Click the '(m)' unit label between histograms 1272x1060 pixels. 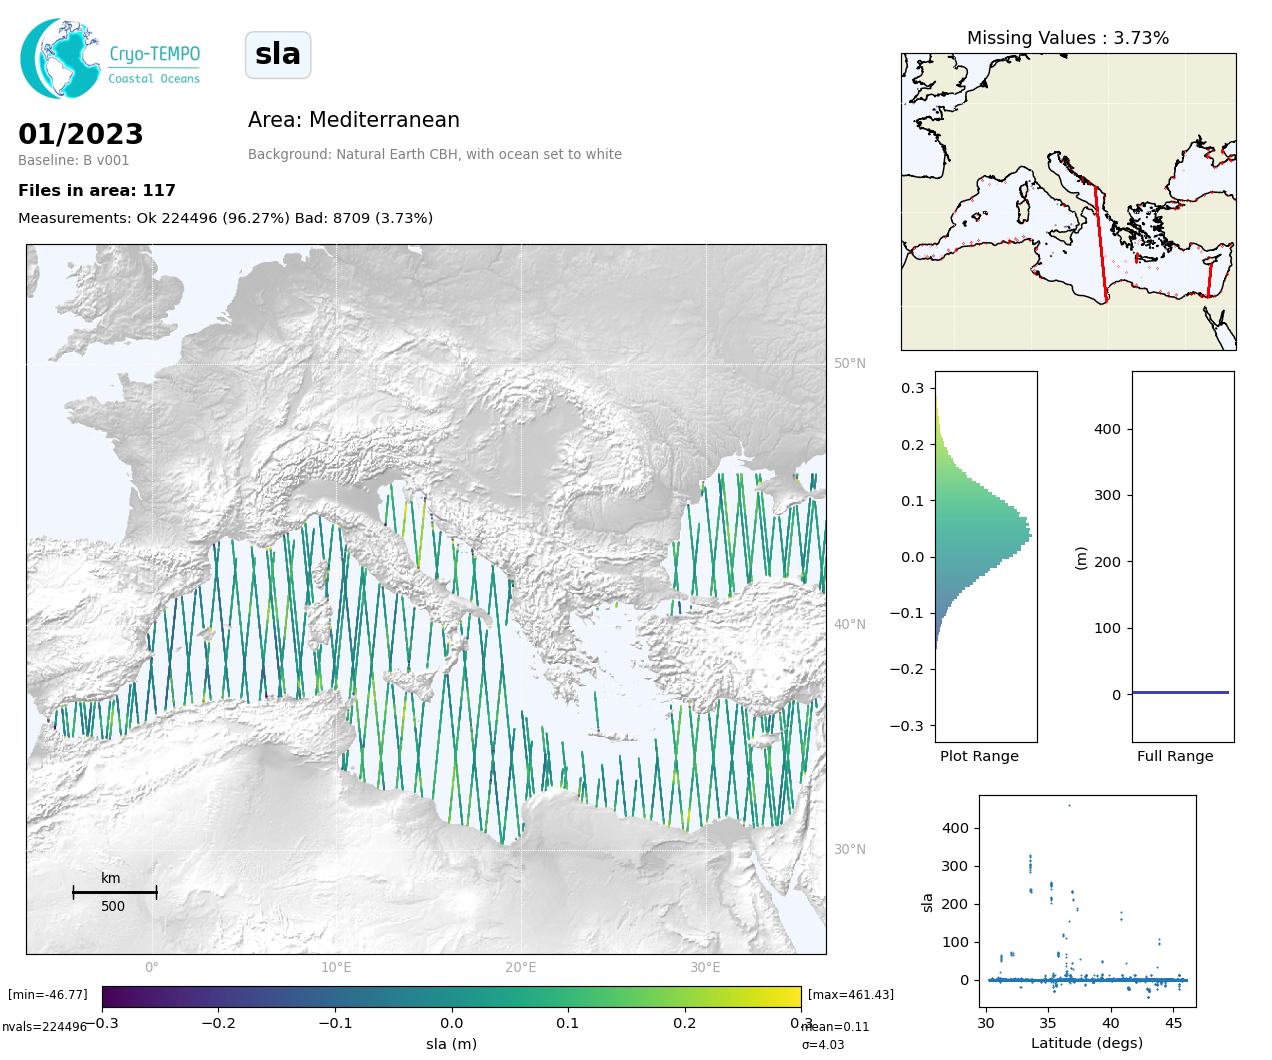click(x=1081, y=558)
